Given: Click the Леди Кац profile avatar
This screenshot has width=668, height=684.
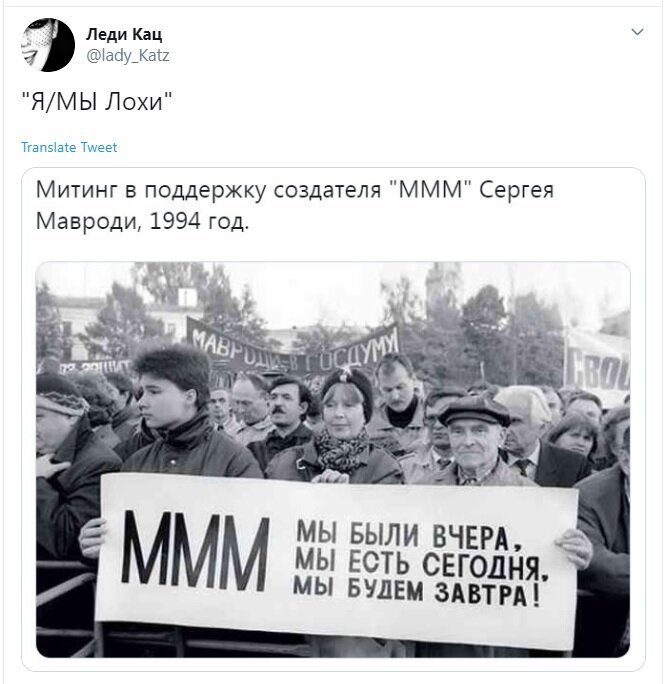Looking at the screenshot, I should click(48, 44).
